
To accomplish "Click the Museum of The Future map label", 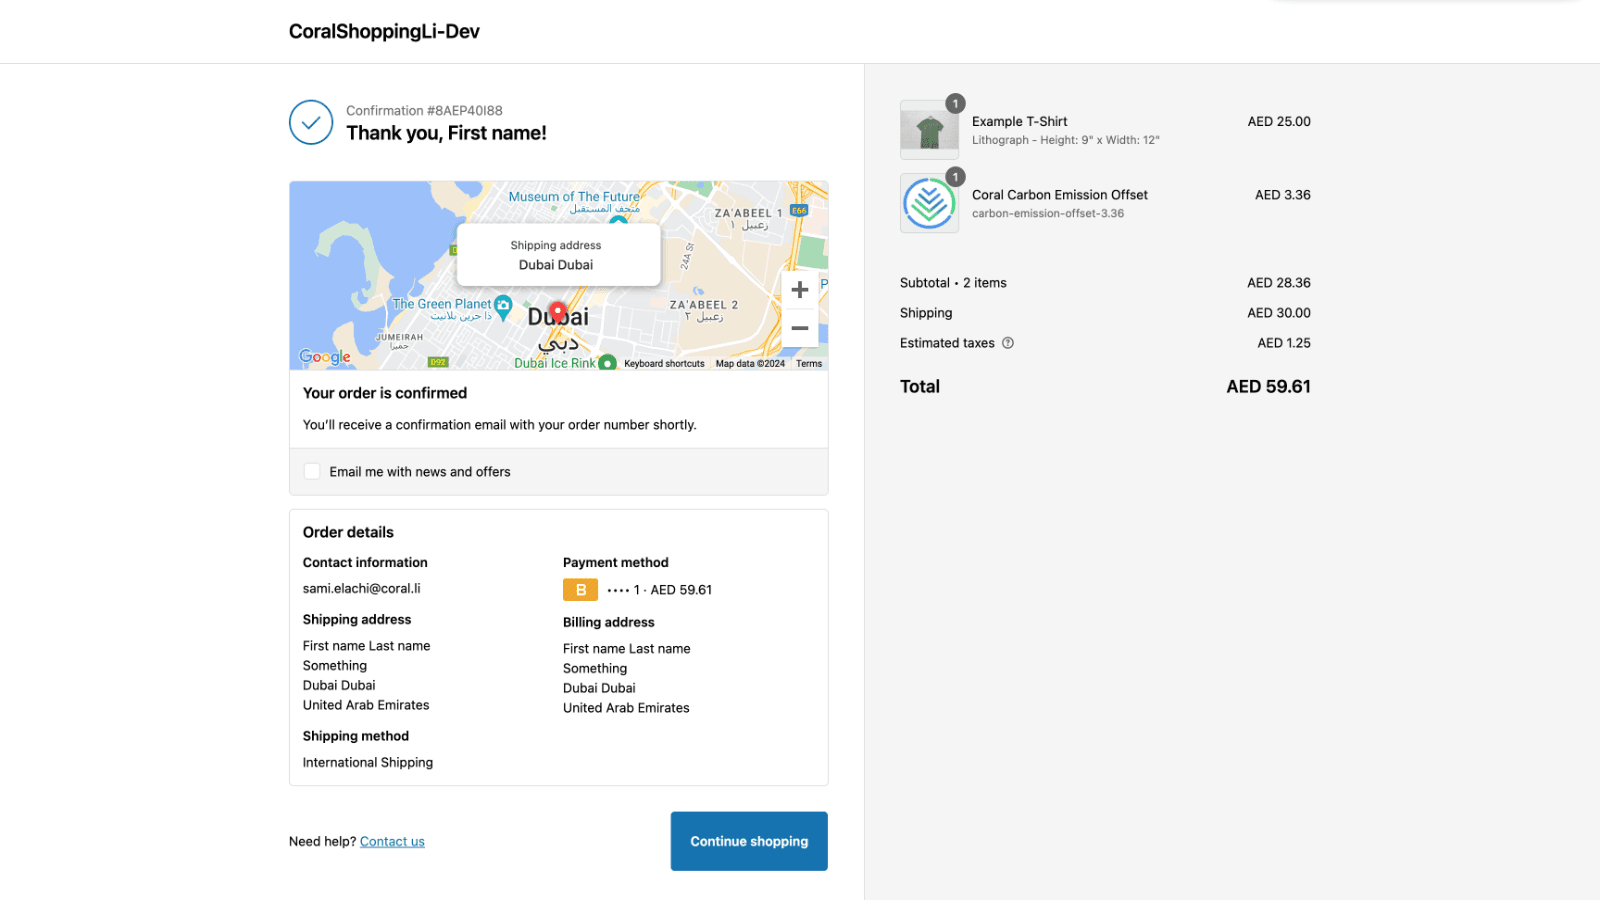I will tap(573, 197).
